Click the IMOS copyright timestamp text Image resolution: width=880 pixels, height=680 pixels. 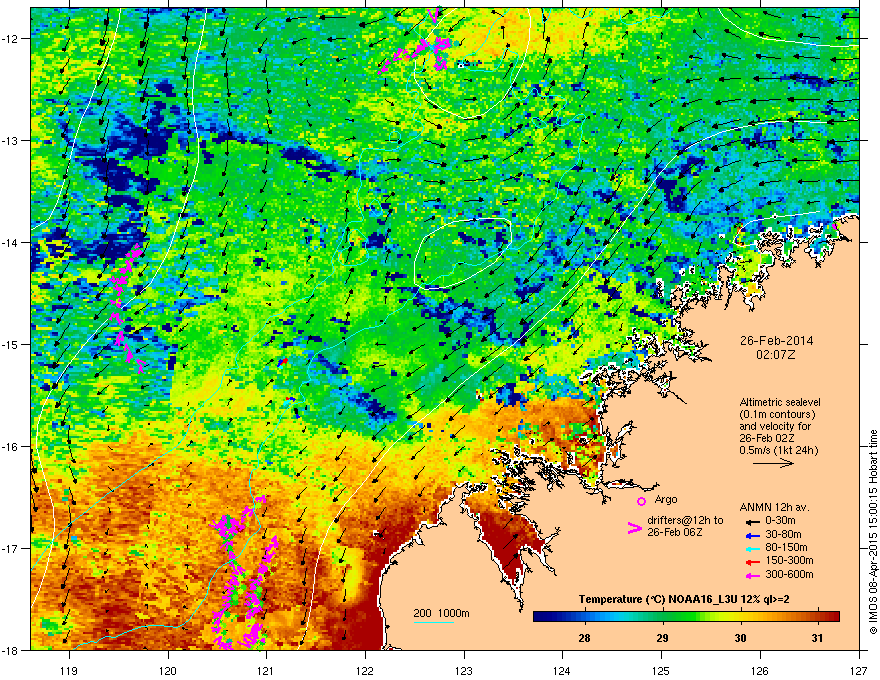[873, 532]
